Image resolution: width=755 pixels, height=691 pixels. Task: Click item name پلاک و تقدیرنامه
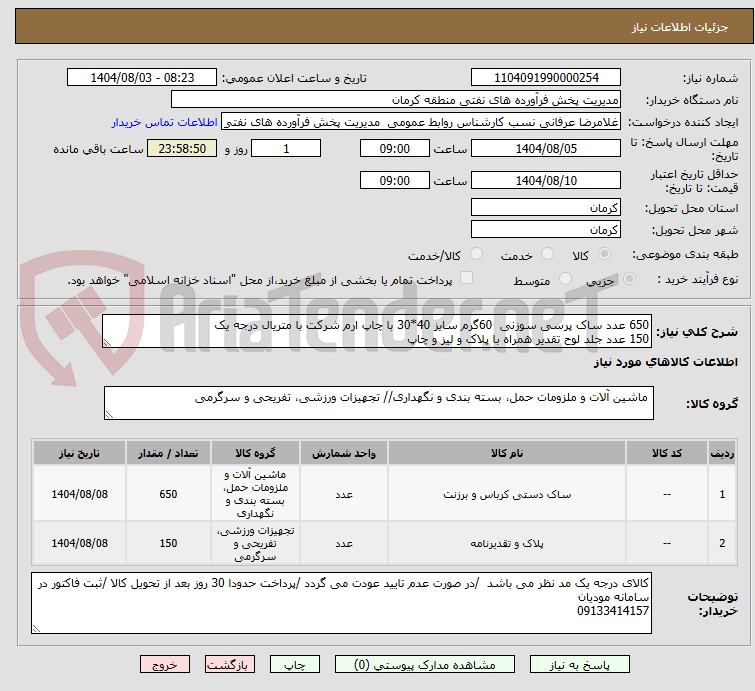pyautogui.click(x=507, y=544)
